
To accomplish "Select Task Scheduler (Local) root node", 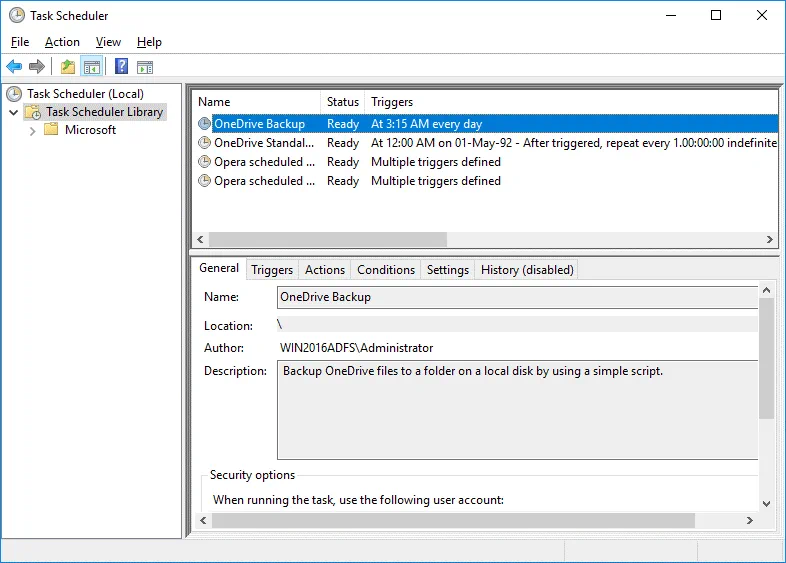I will tap(85, 94).
